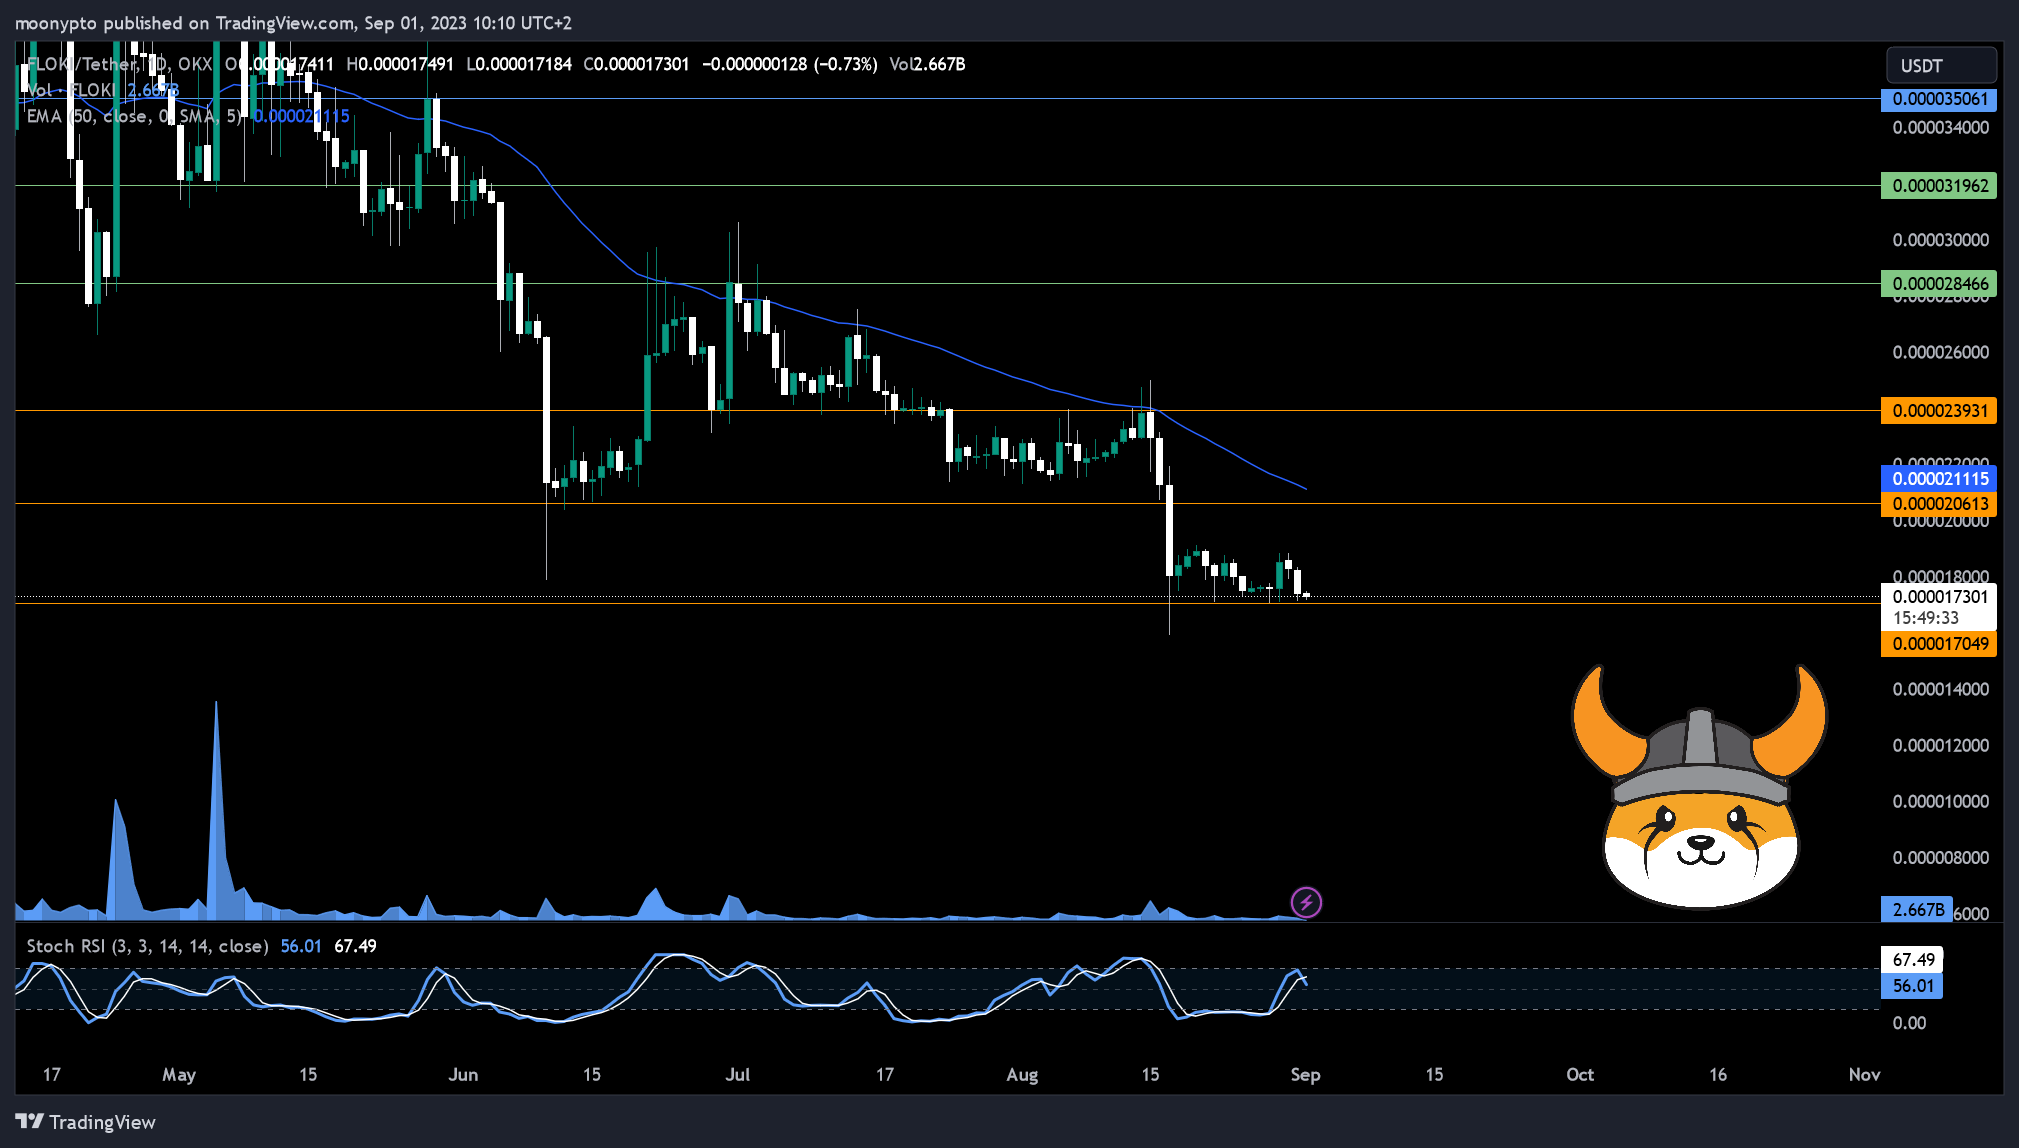Click the 0.000017049 orange price label
Screen dimensions: 2019x1148
point(1939,644)
